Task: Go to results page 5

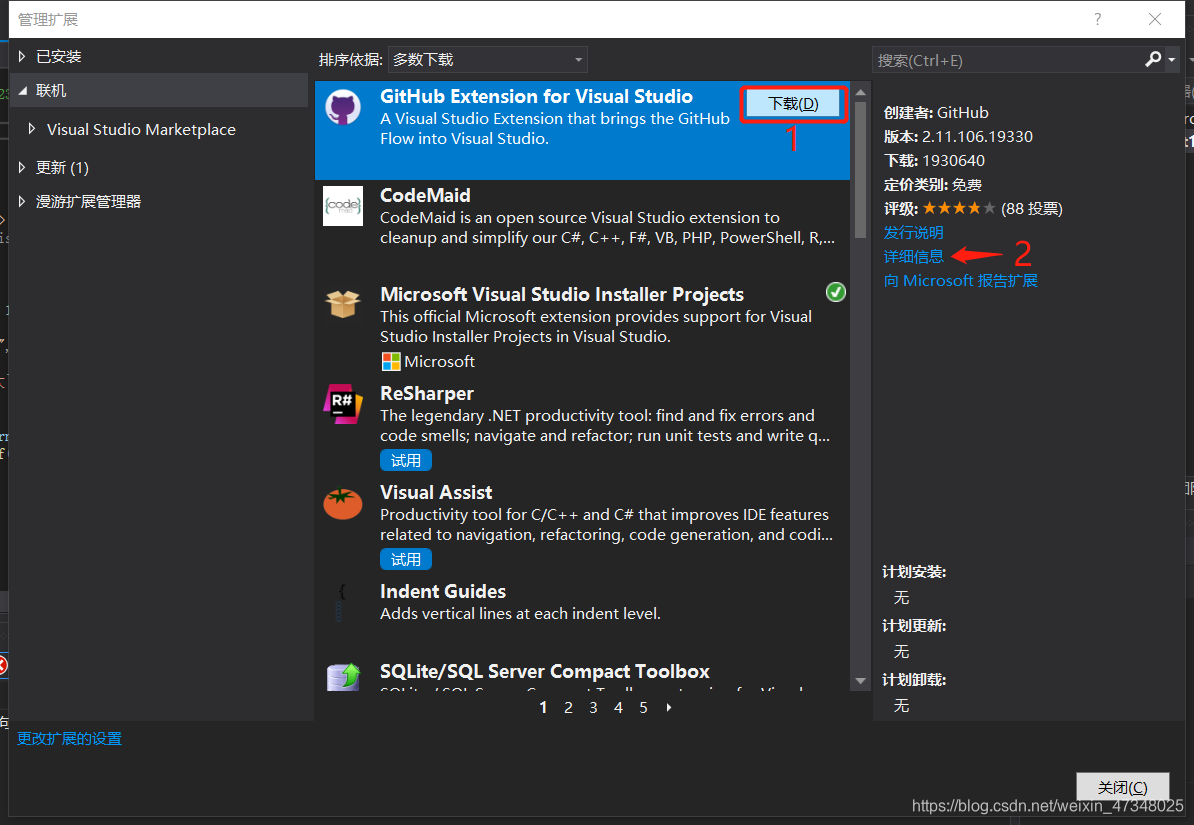Action: tap(643, 708)
